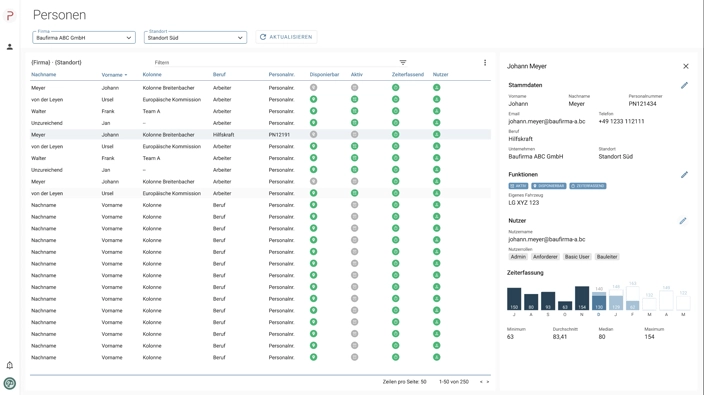Sort by the Kolonne column header
This screenshot has width=704, height=395.
click(x=152, y=75)
